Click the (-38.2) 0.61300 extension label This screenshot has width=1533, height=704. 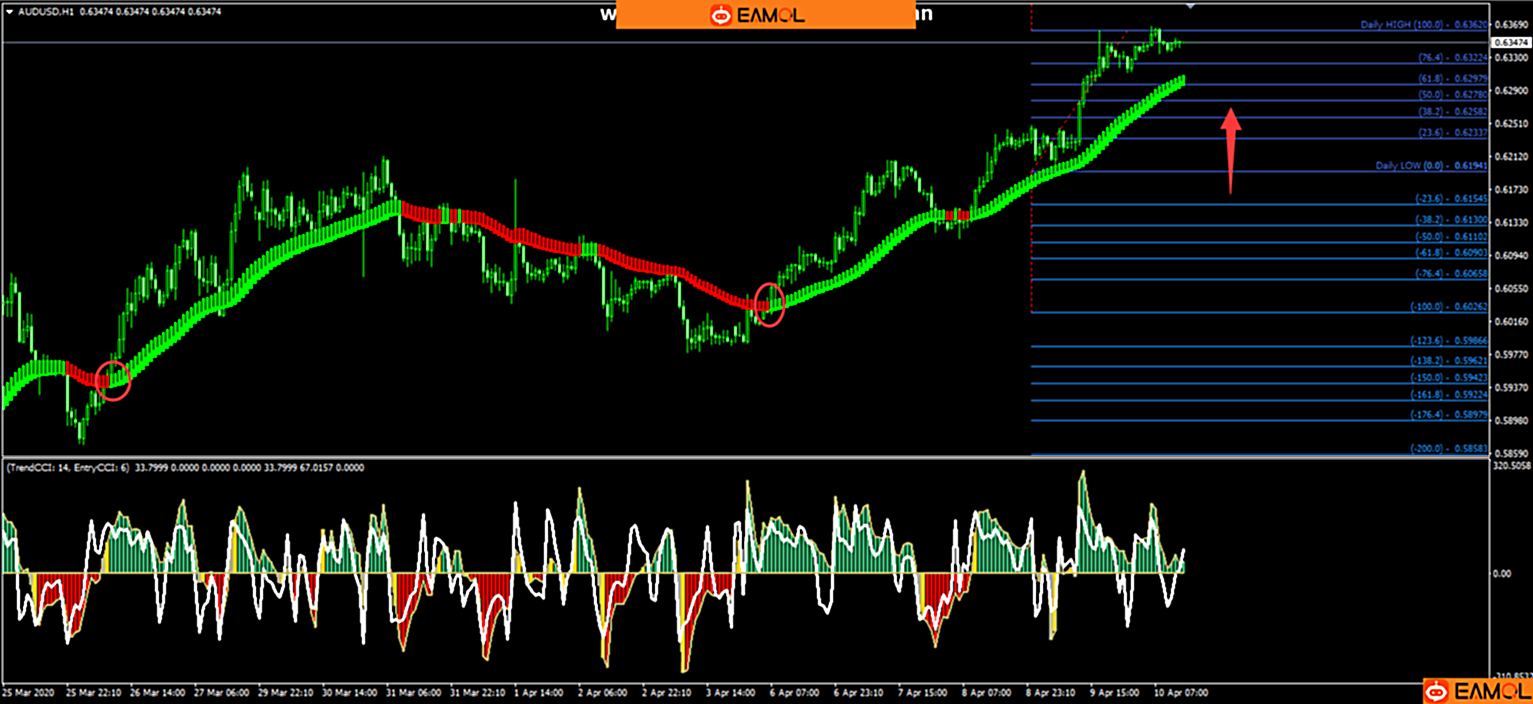(1452, 219)
